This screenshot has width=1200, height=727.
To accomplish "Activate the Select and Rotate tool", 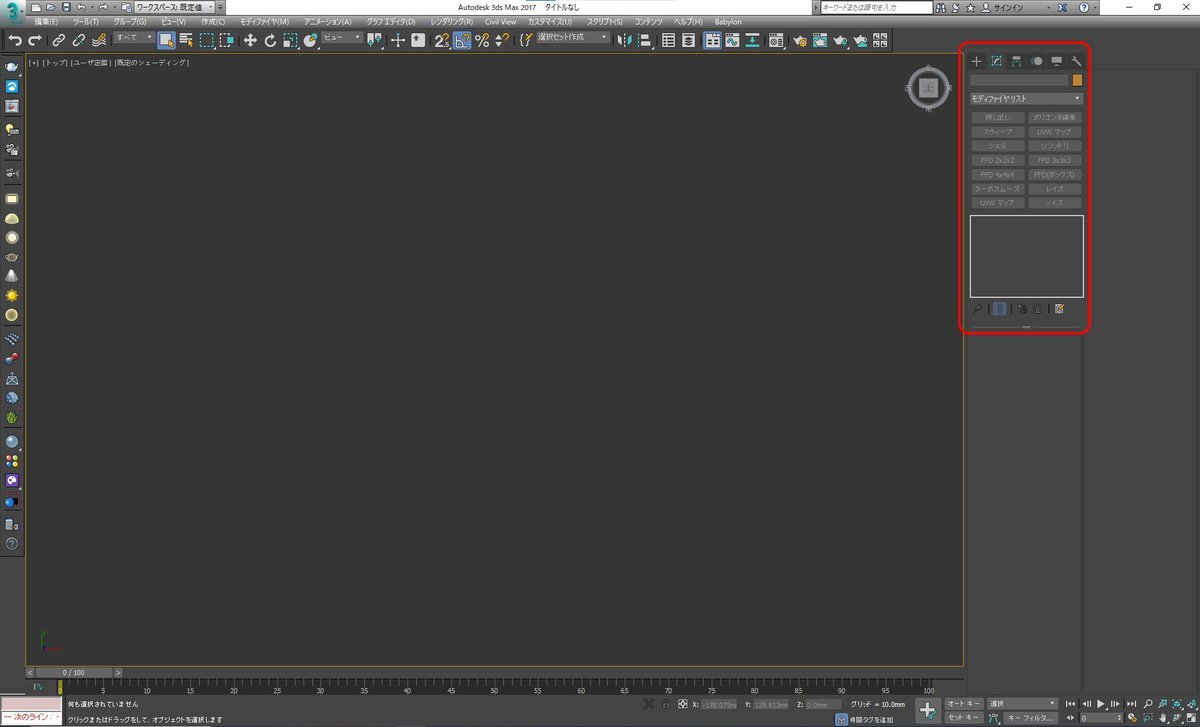I will point(270,41).
